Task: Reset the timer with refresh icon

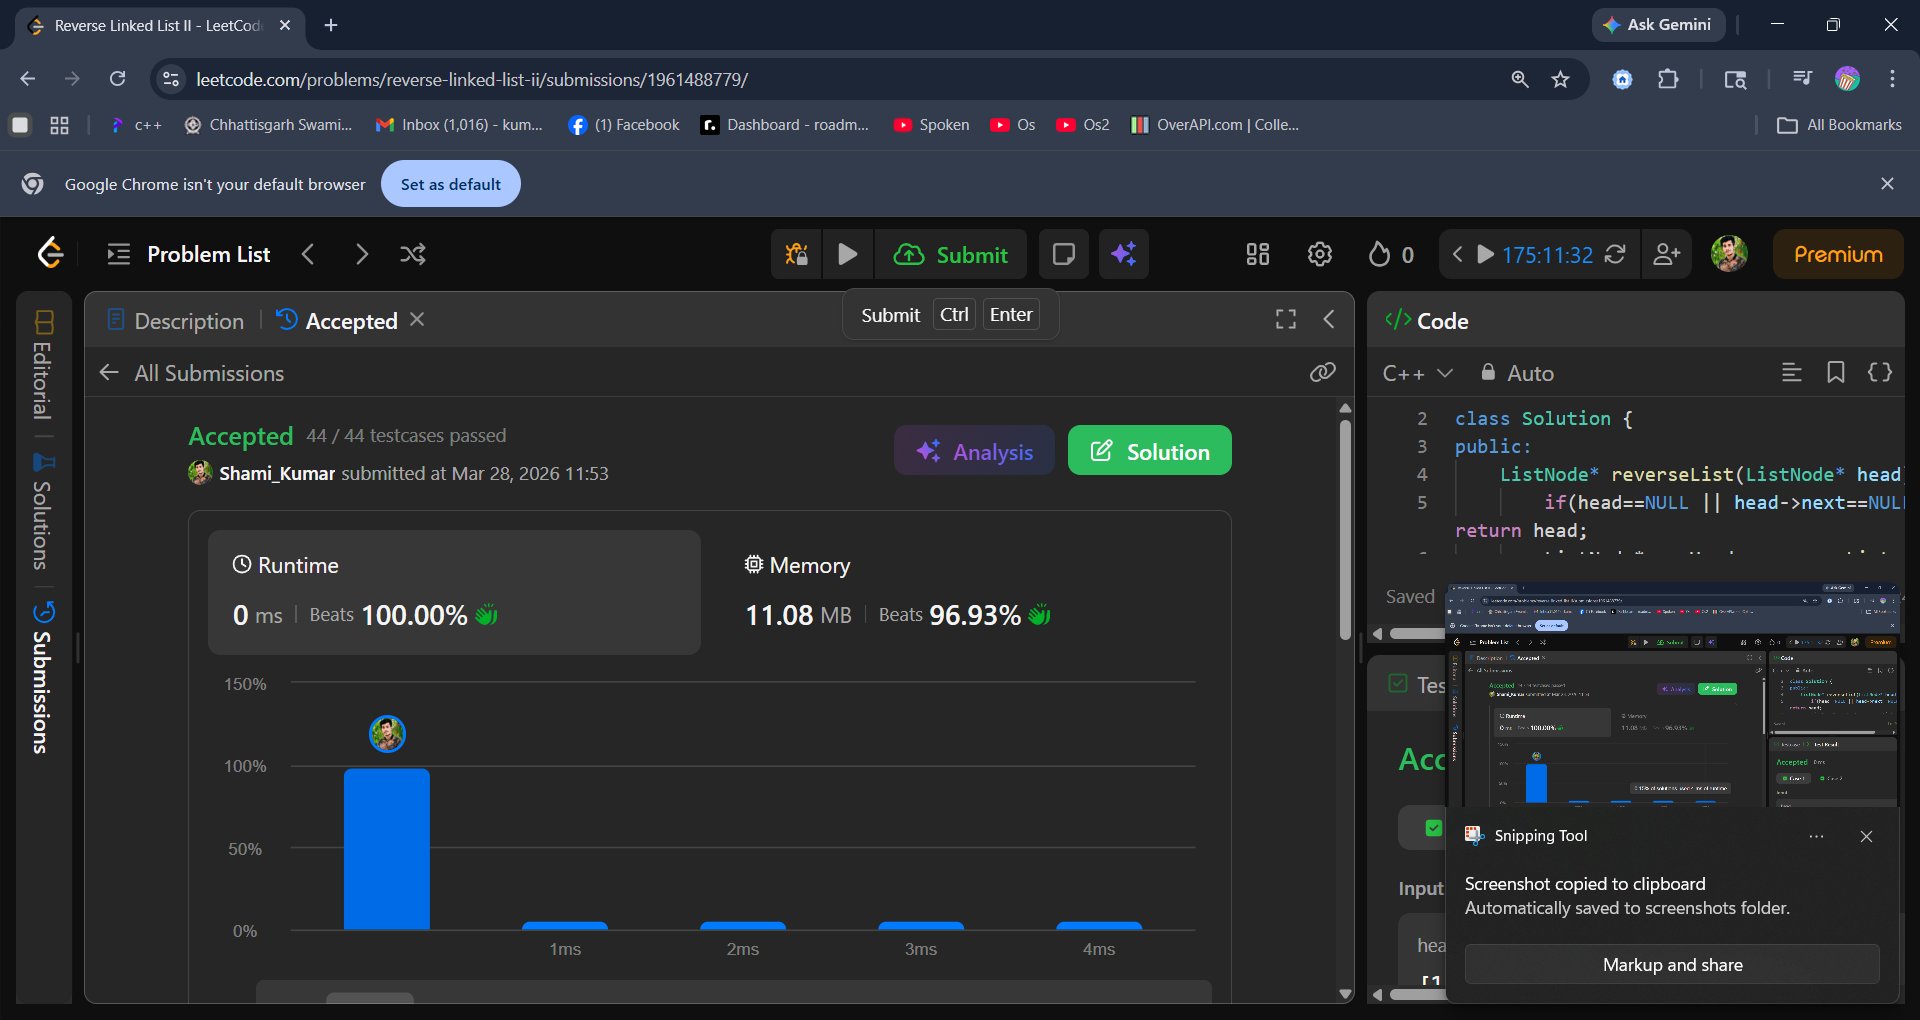Action: (x=1614, y=254)
